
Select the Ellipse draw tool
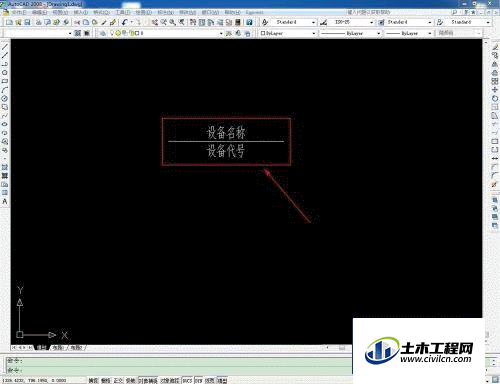pos(5,124)
